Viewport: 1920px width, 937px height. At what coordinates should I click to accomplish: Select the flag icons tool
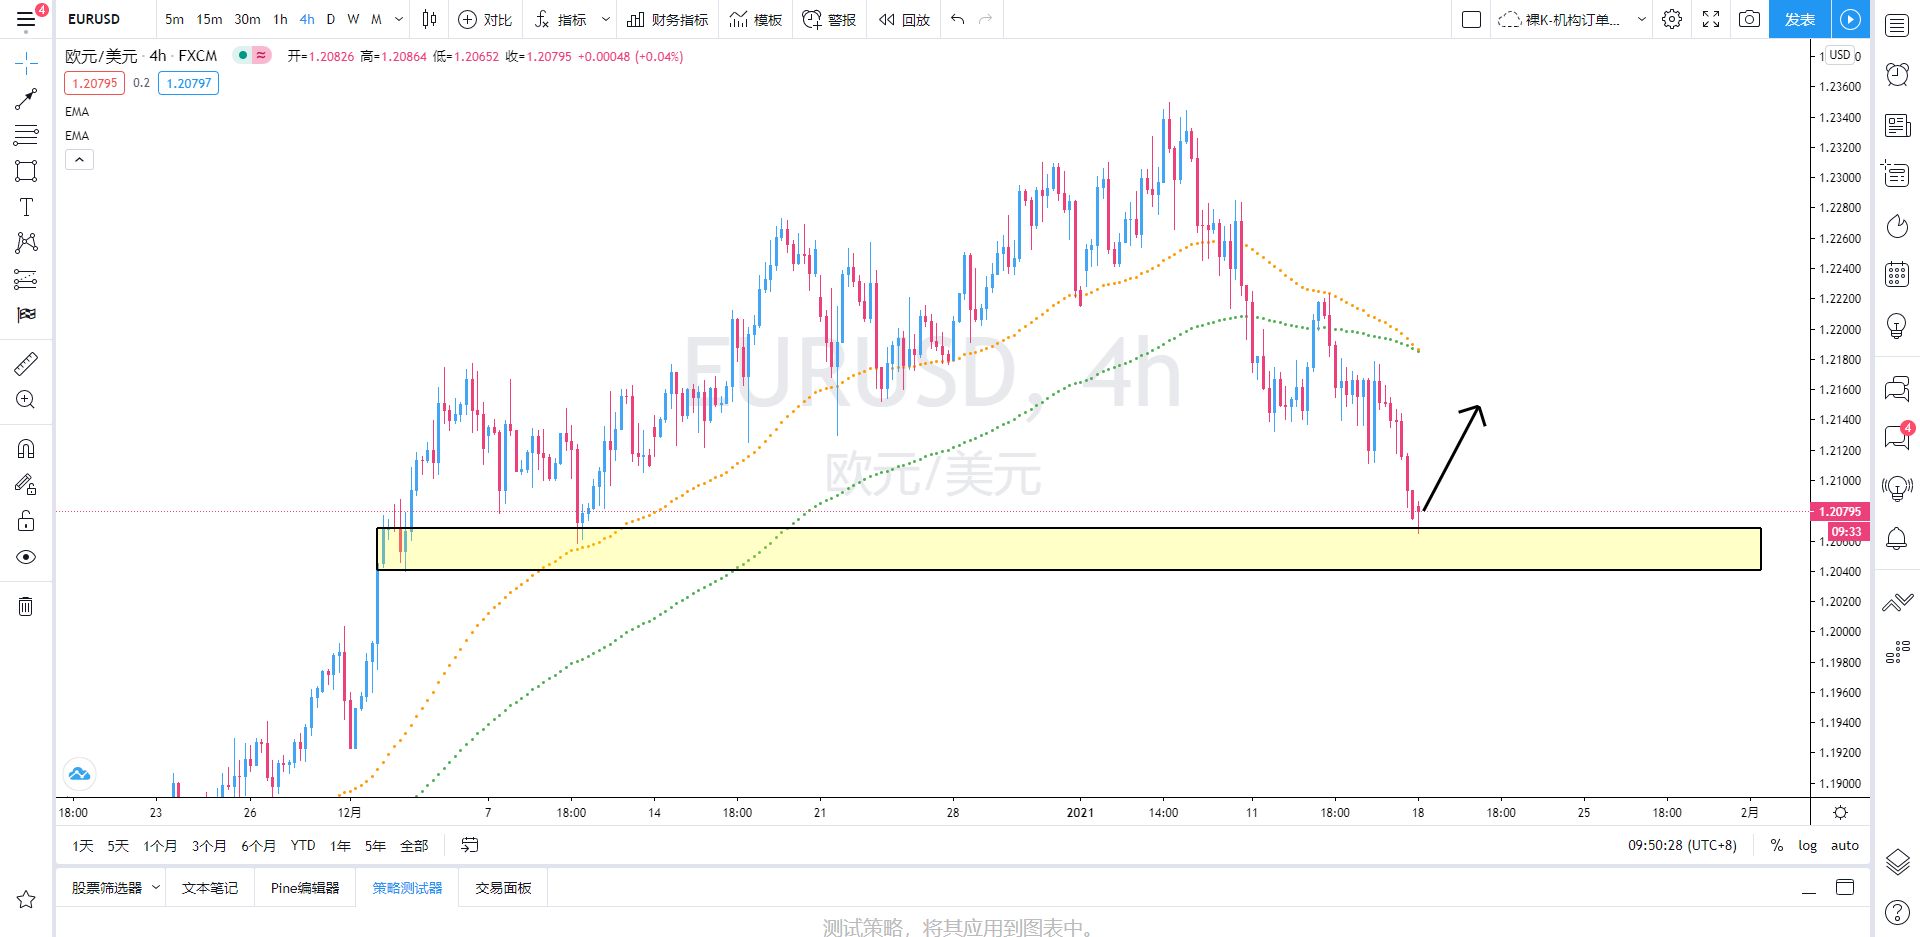coord(26,315)
